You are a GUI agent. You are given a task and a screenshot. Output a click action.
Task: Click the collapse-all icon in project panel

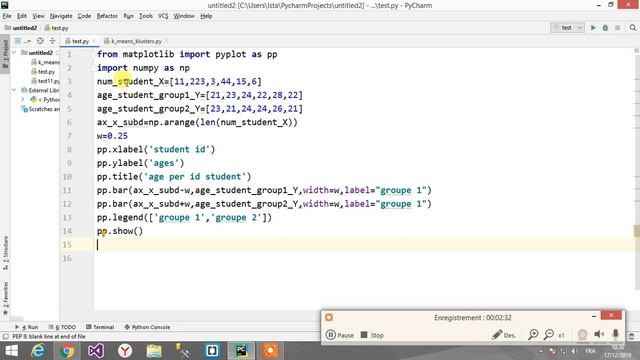[52, 41]
